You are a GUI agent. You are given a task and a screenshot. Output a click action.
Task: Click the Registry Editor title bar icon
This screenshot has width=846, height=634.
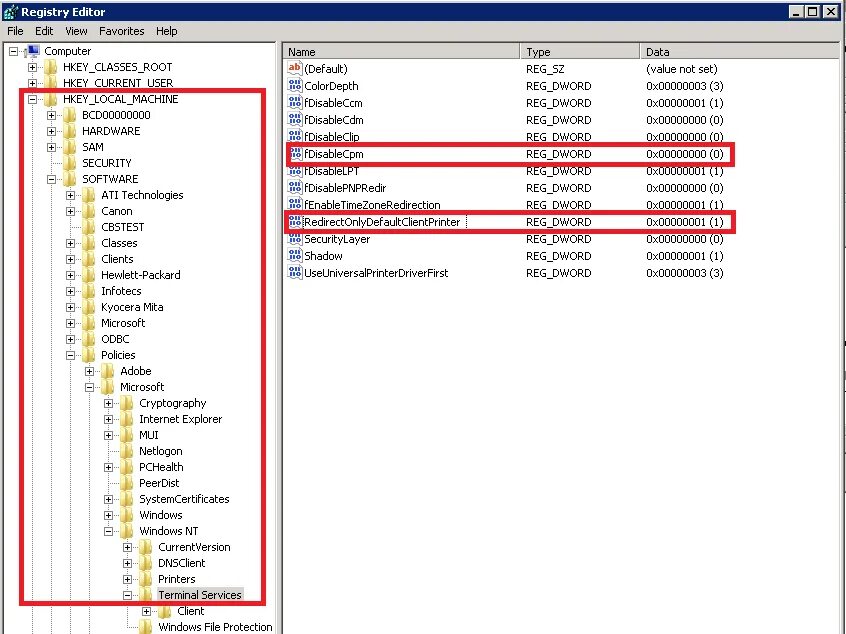(11, 12)
